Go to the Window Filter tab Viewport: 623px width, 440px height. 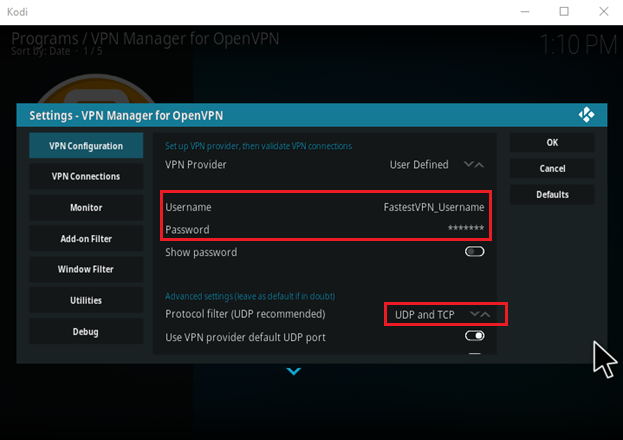click(x=86, y=269)
